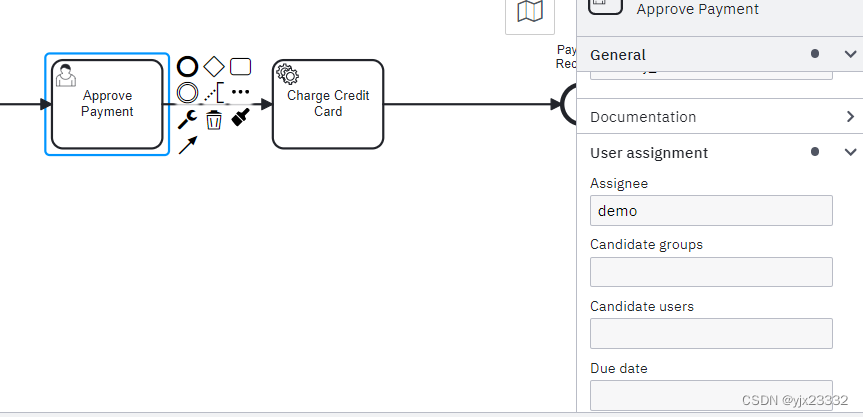The height and width of the screenshot is (417, 863).
Task: Focus the Candidate users input field
Action: point(711,333)
